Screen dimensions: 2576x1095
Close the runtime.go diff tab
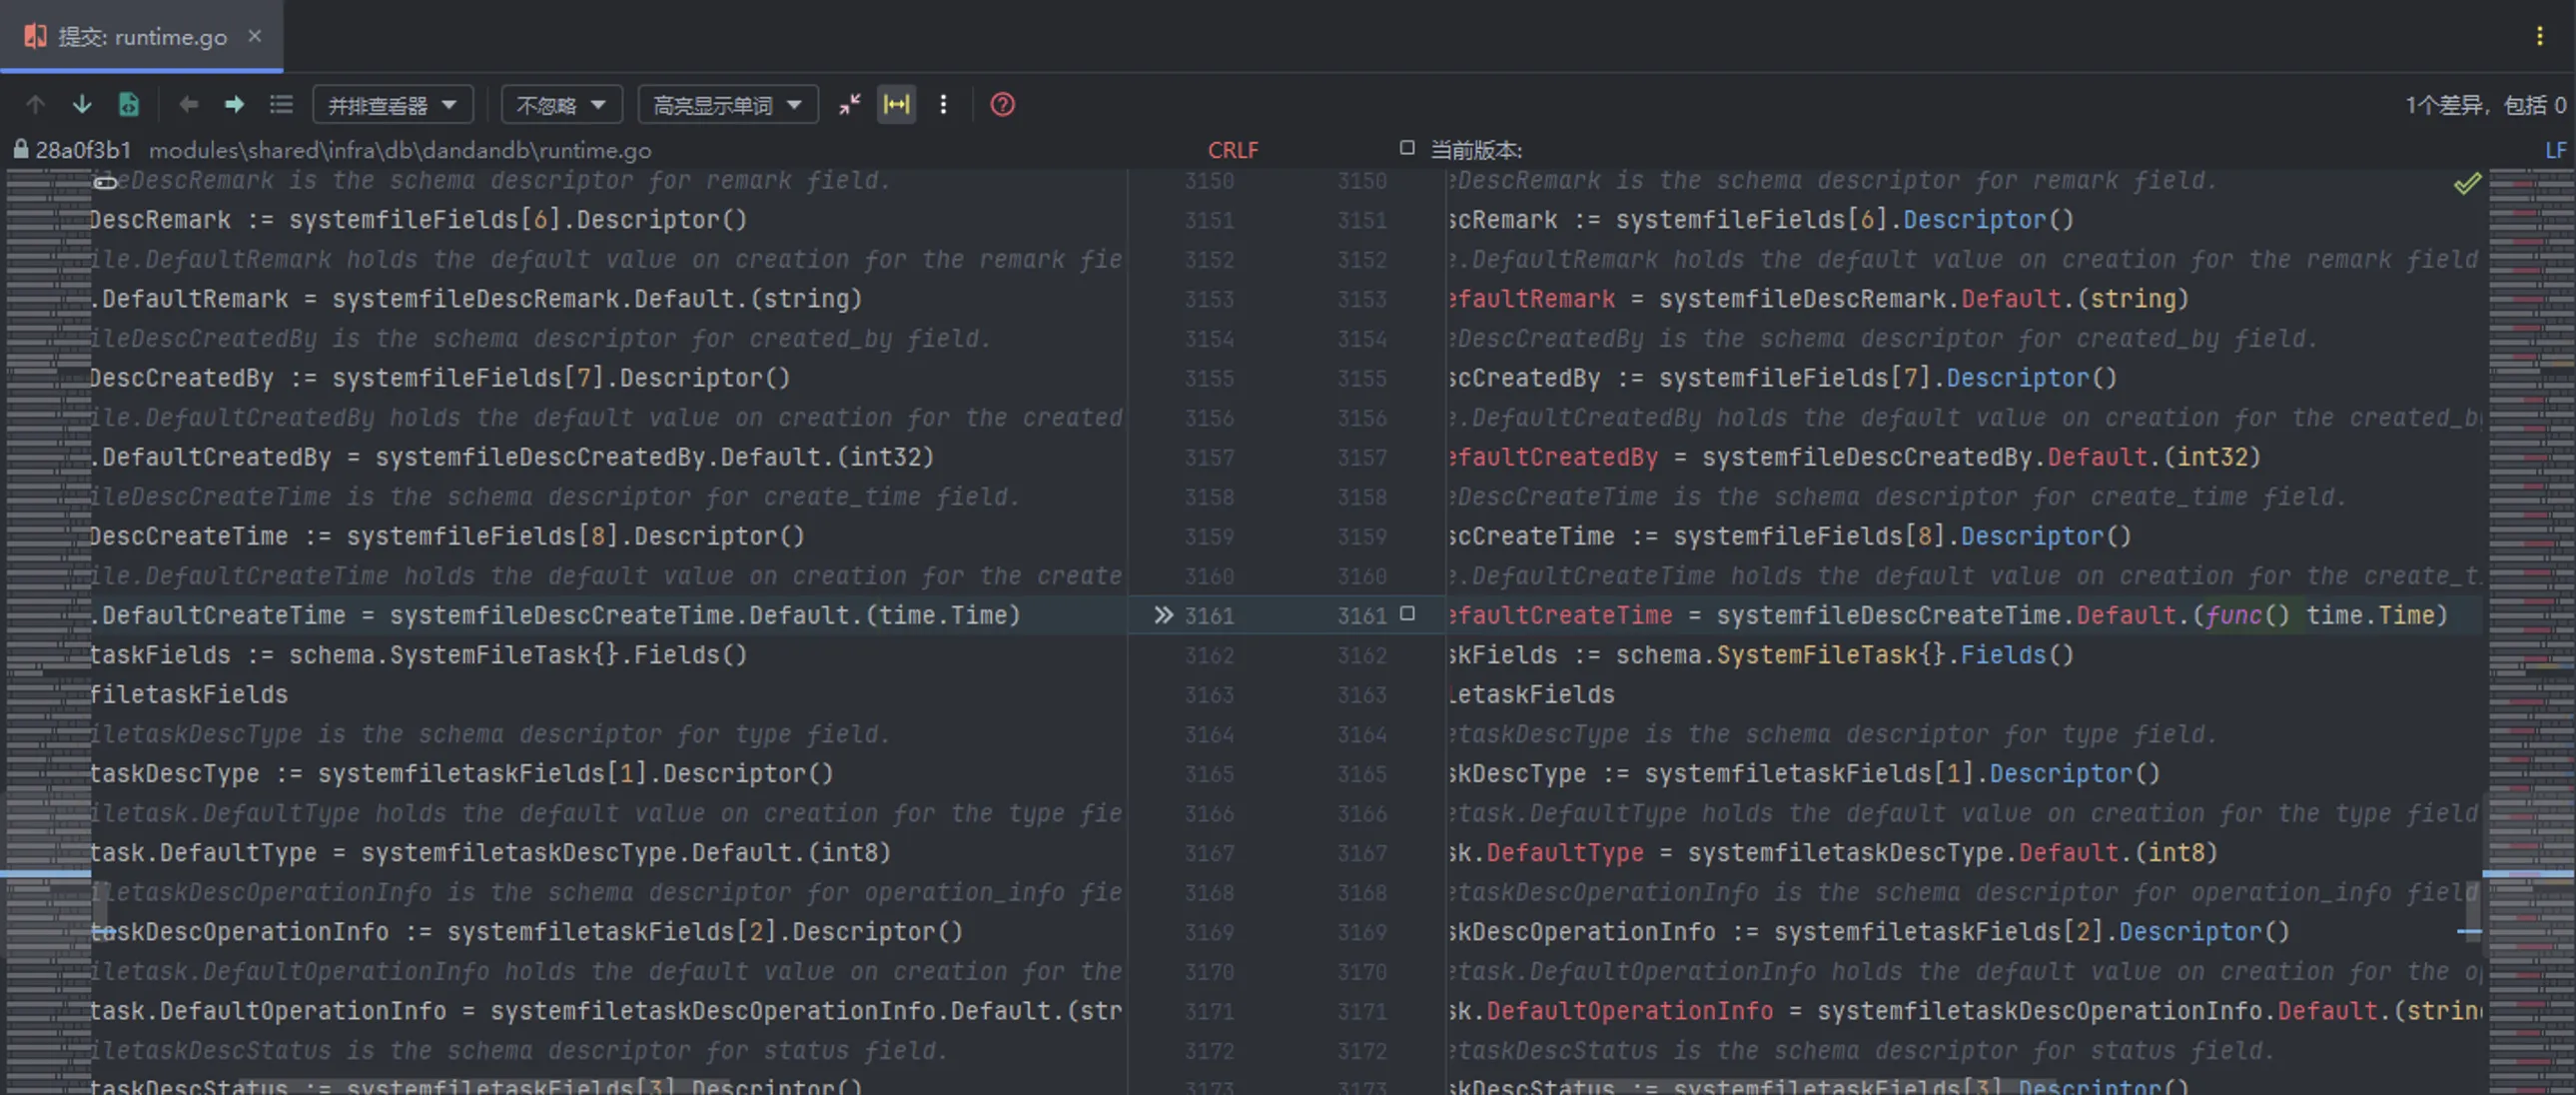point(255,36)
